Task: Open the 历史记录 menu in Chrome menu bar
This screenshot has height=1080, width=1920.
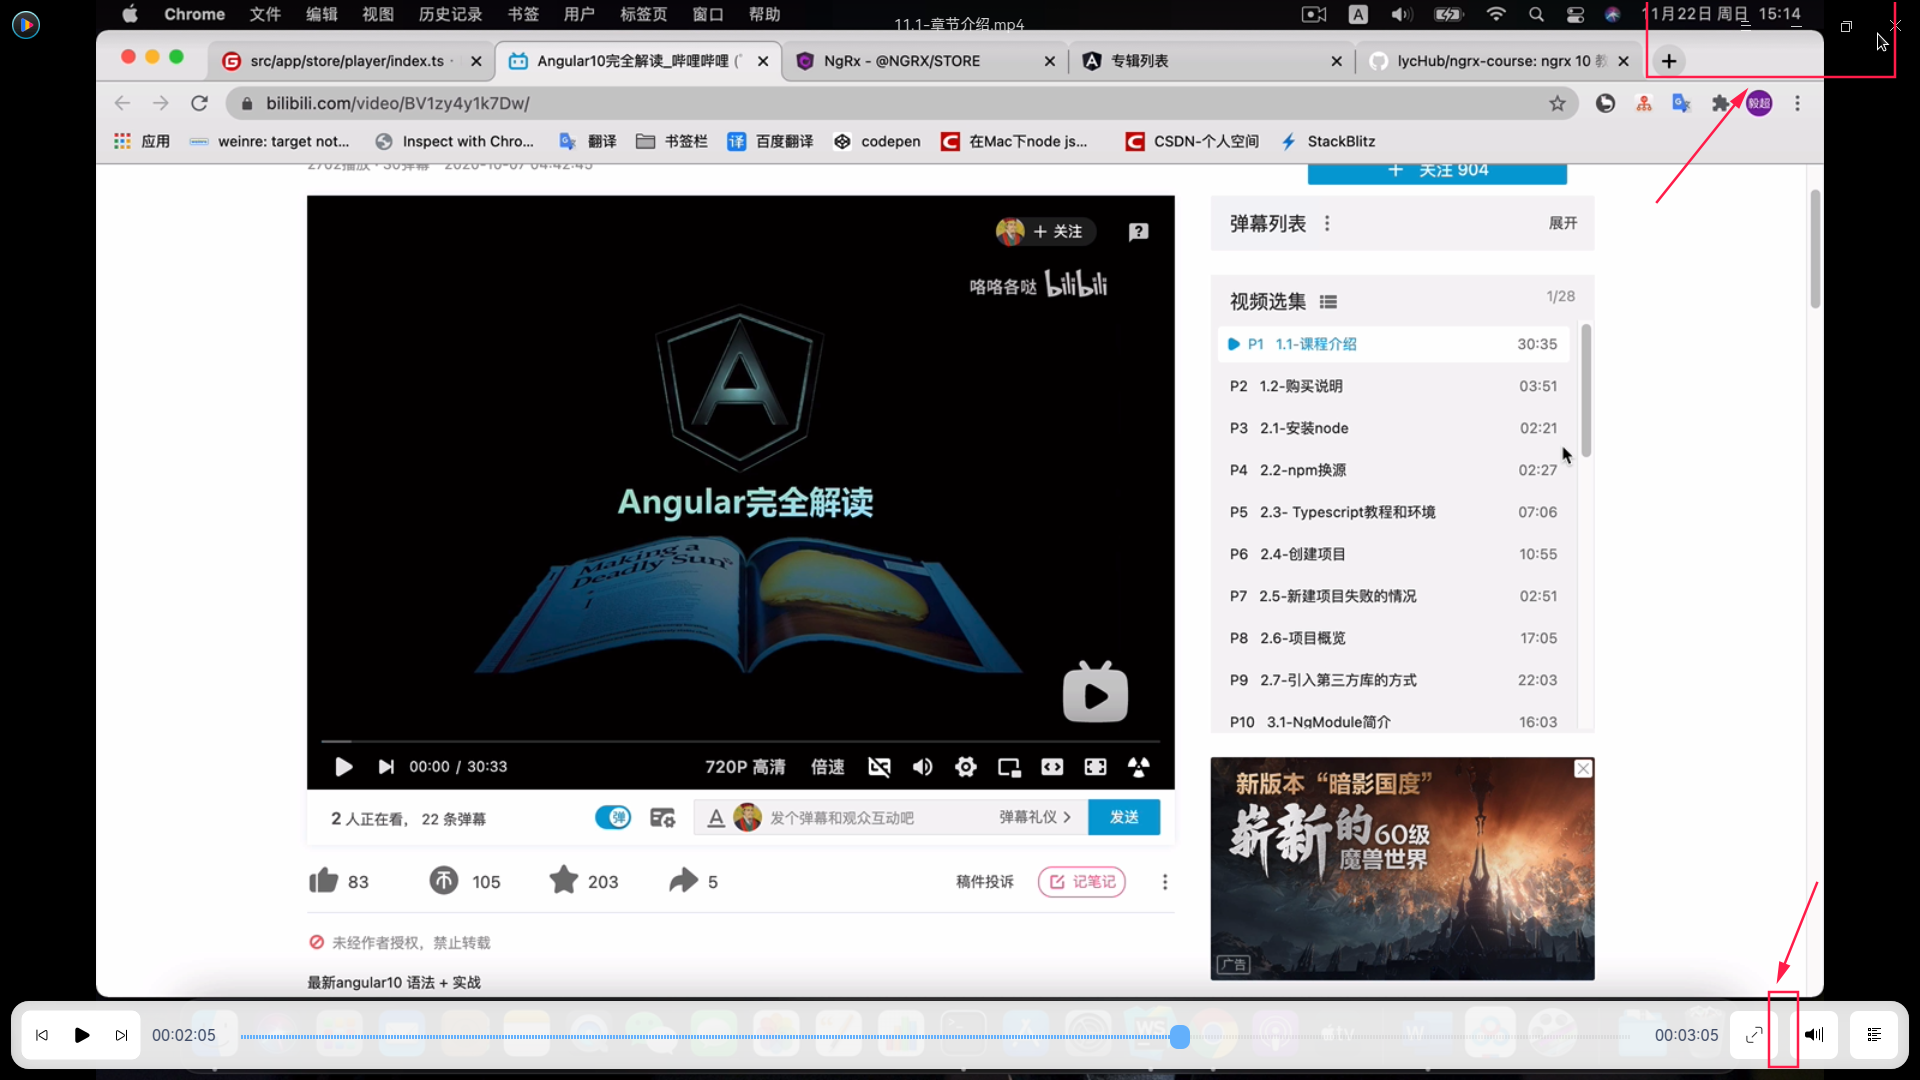Action: point(450,14)
